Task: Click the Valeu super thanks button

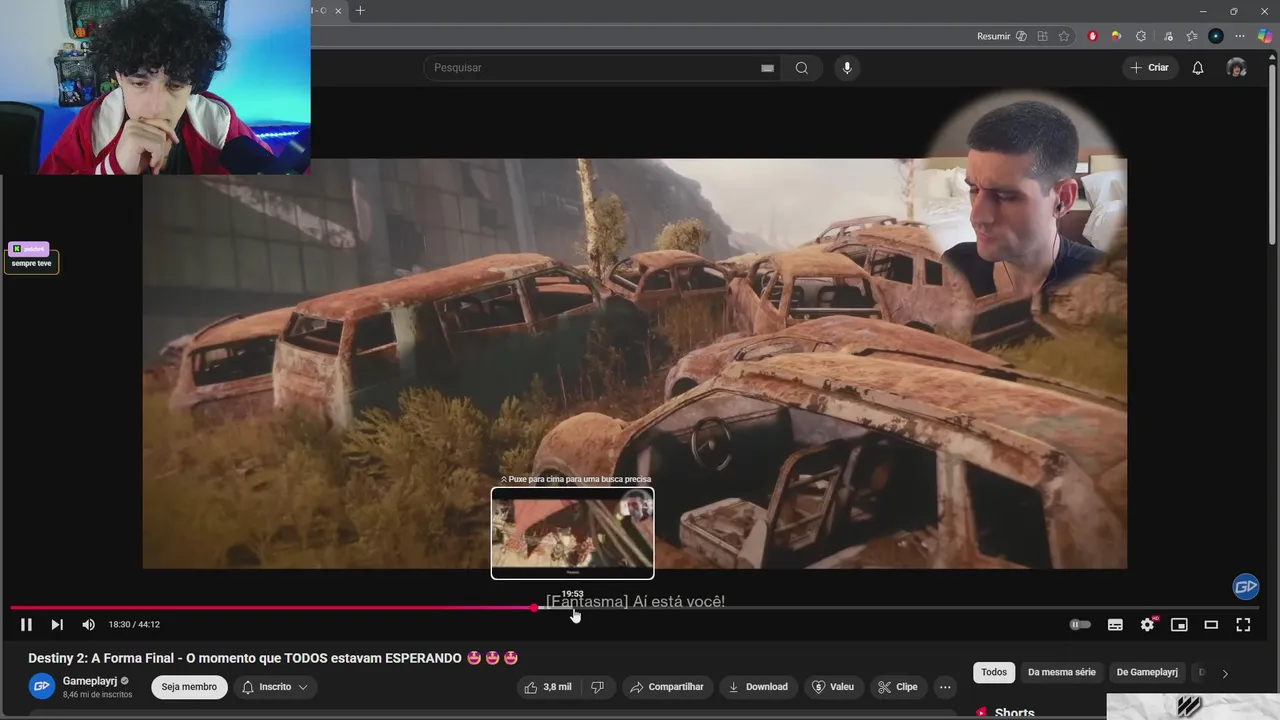Action: pos(833,687)
